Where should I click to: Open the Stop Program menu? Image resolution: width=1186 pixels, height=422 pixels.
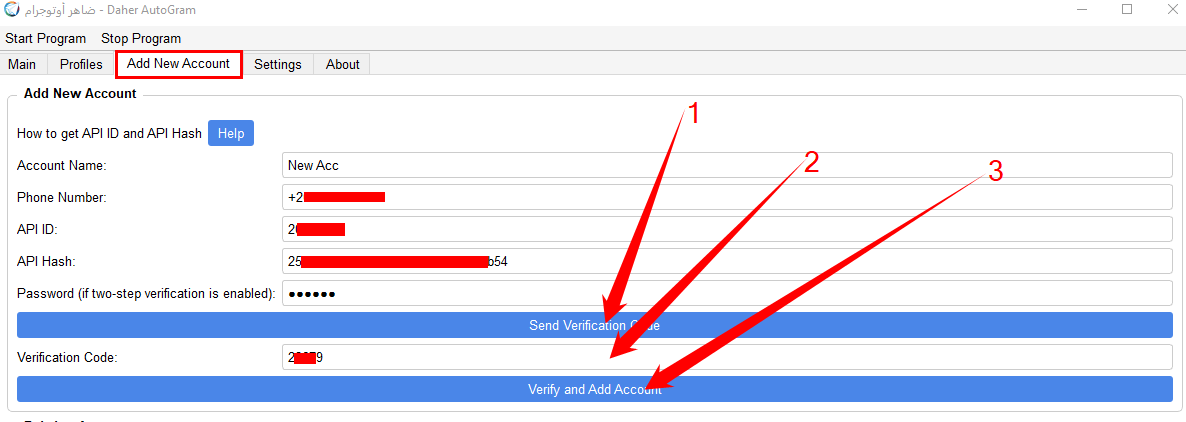coord(141,39)
